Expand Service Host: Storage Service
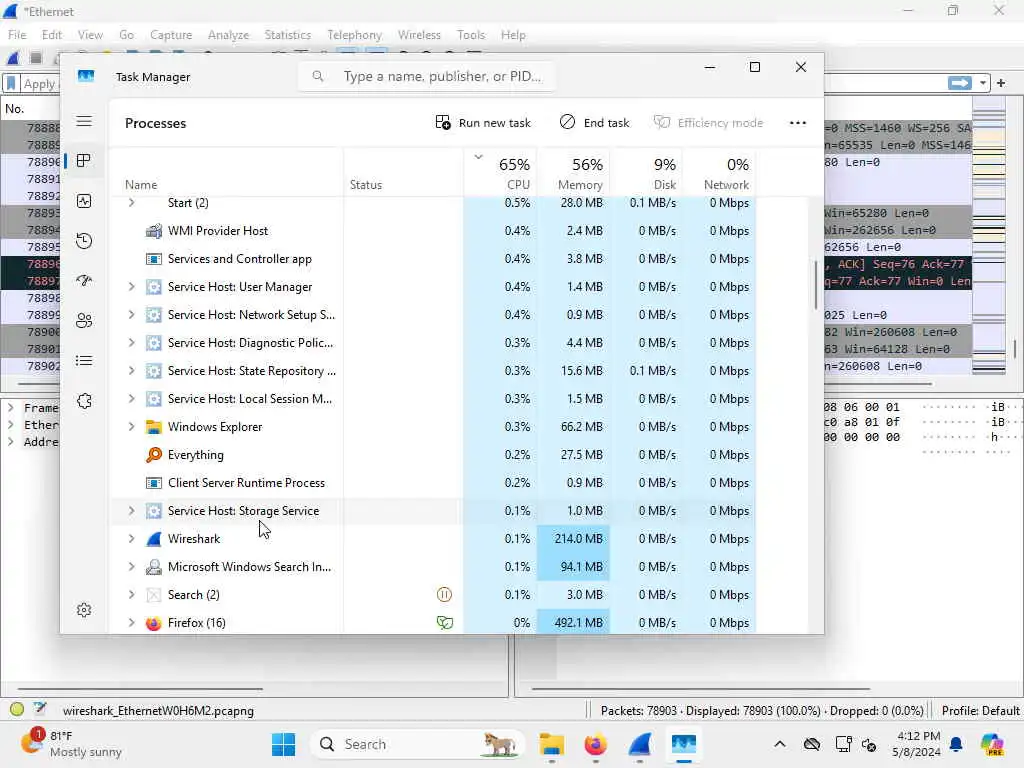Screen dimensions: 1024x768 [131, 511]
